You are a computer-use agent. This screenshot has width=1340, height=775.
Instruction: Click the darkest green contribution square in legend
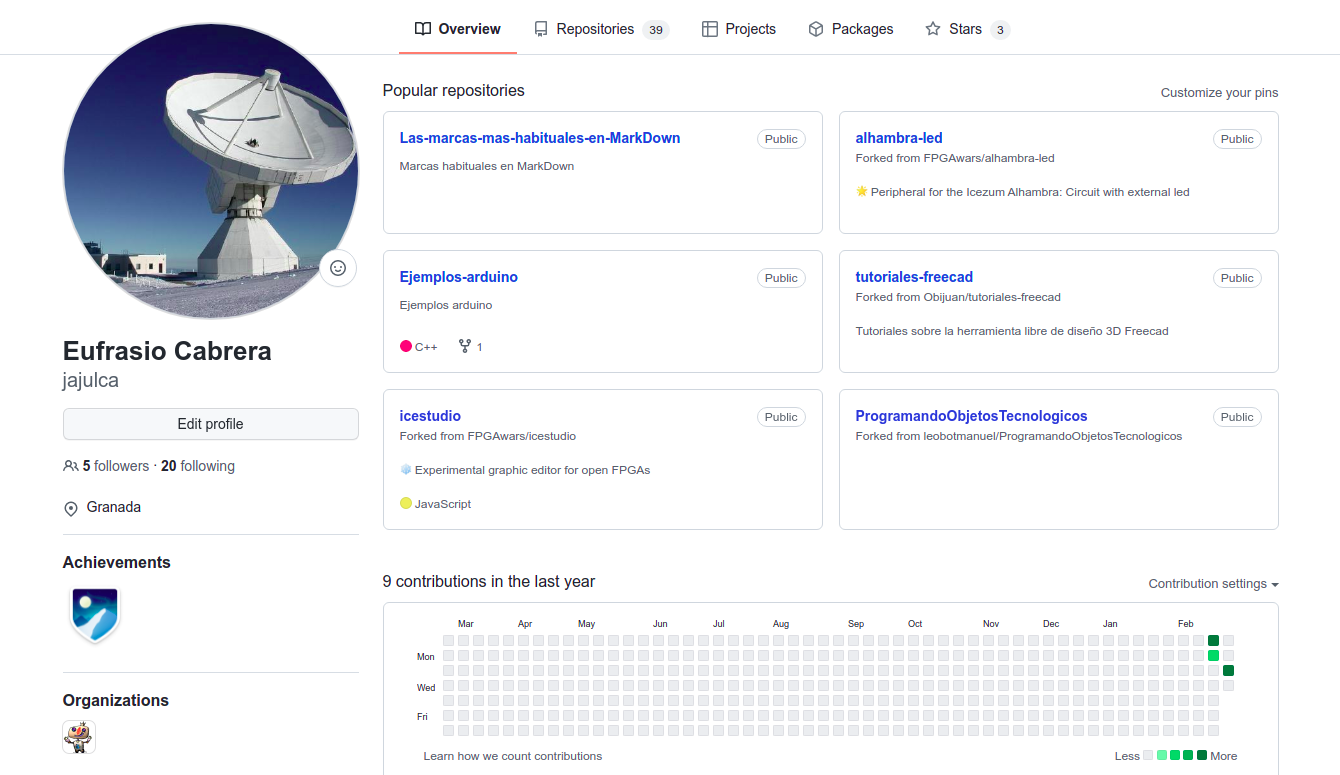click(x=1202, y=756)
